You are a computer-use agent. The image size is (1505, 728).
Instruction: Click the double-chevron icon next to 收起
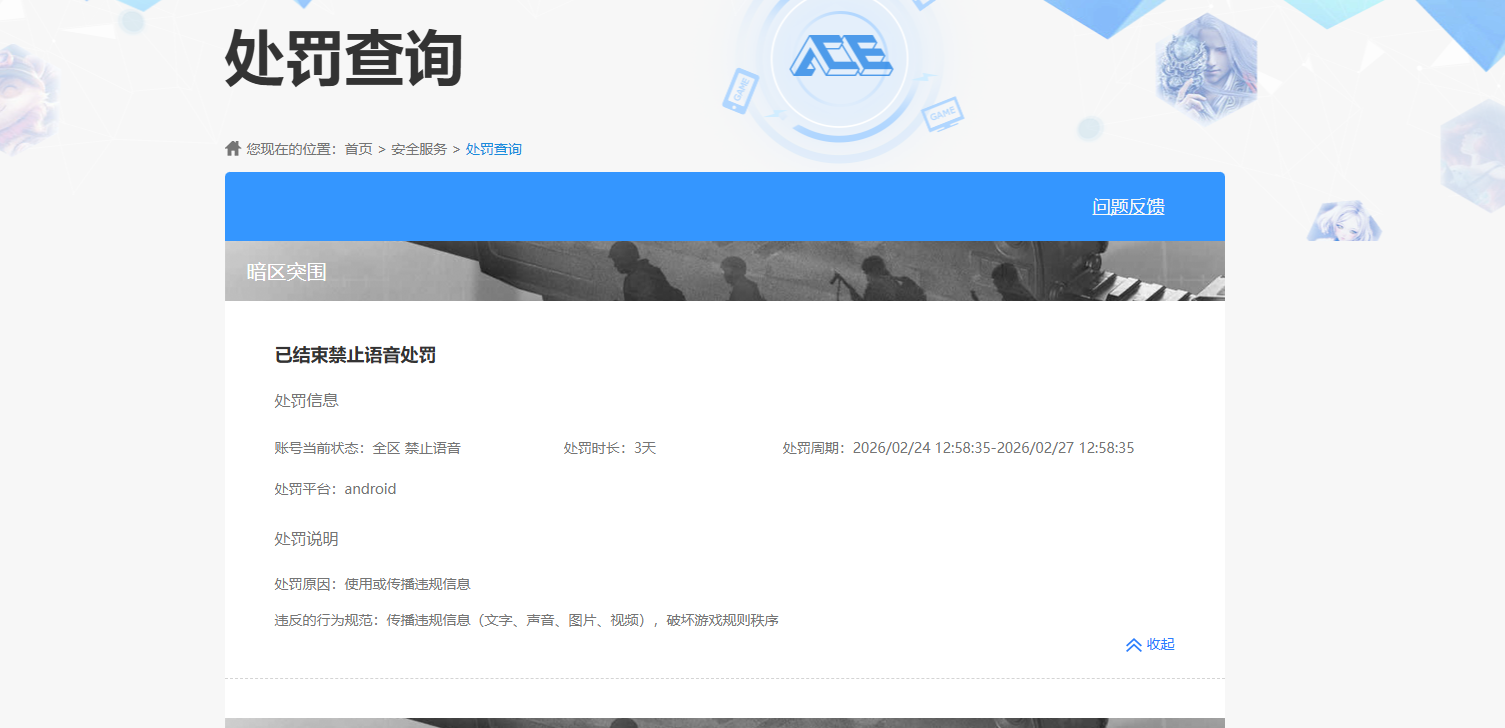point(1132,645)
